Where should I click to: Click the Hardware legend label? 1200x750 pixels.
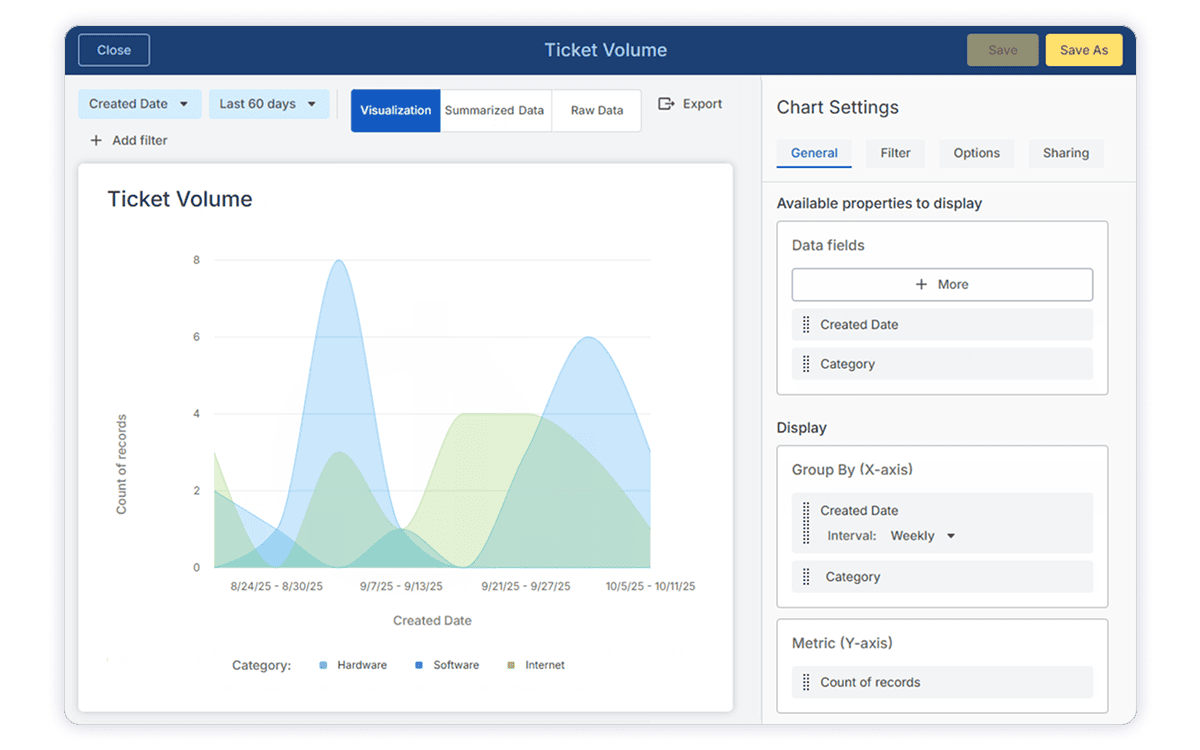click(x=362, y=665)
